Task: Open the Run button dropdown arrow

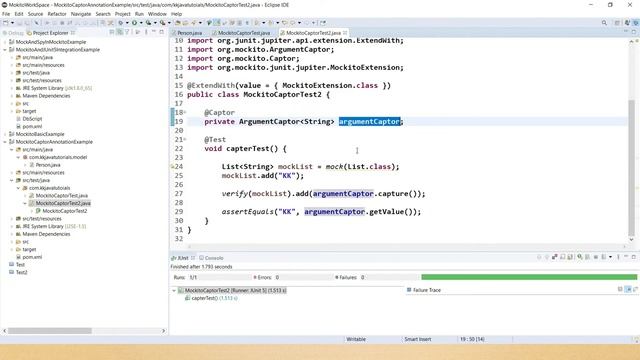Action: pos(141,23)
